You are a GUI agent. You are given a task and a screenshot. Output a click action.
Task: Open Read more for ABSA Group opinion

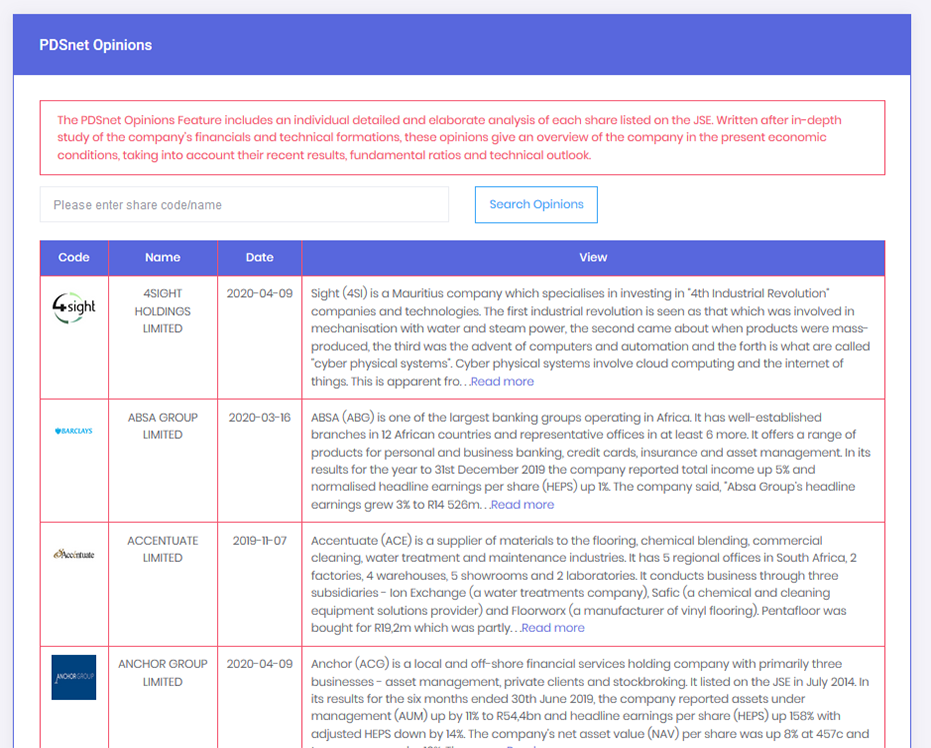coord(522,505)
